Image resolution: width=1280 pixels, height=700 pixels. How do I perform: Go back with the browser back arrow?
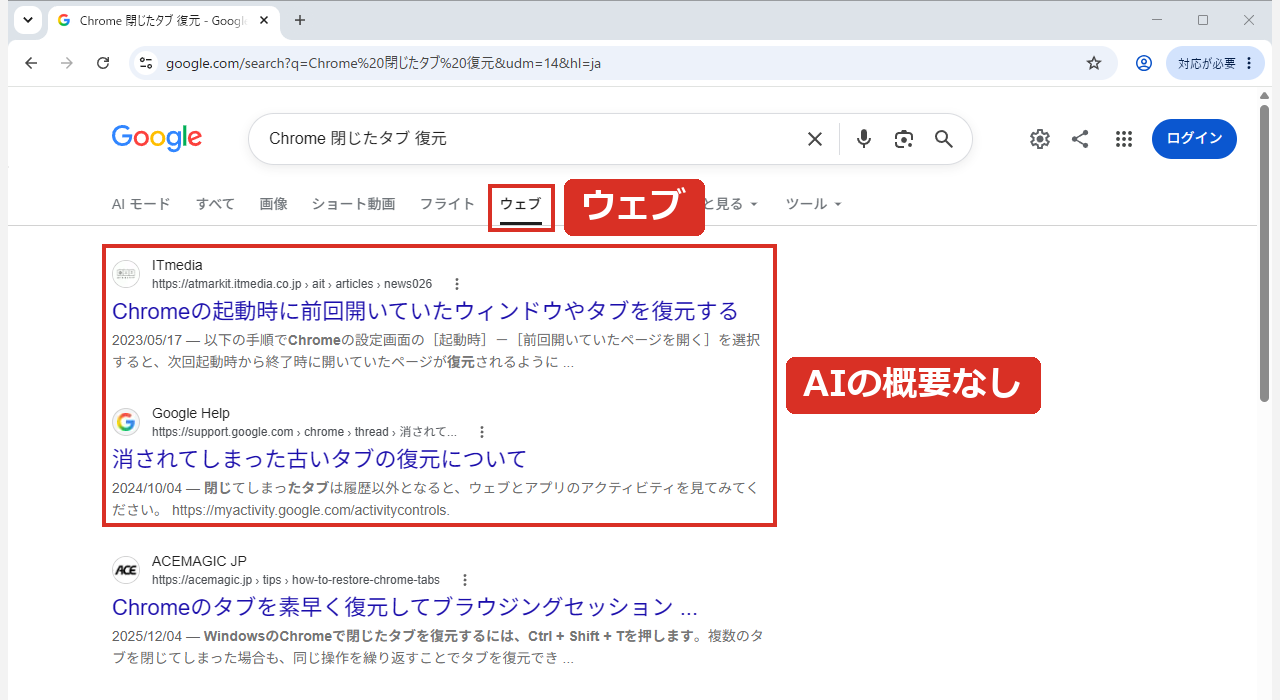point(31,63)
